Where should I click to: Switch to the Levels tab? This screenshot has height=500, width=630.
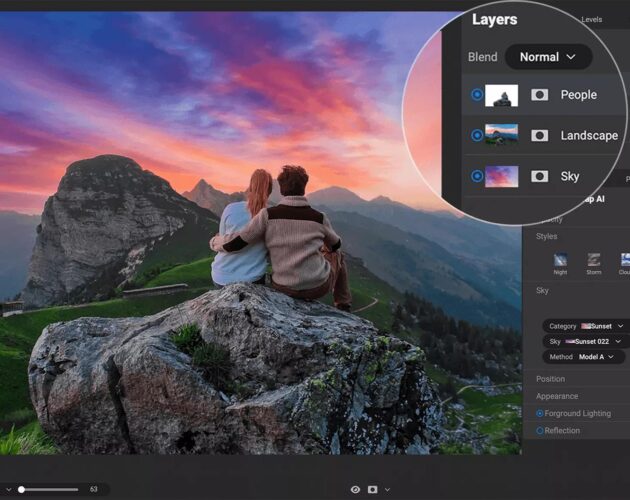pyautogui.click(x=591, y=19)
